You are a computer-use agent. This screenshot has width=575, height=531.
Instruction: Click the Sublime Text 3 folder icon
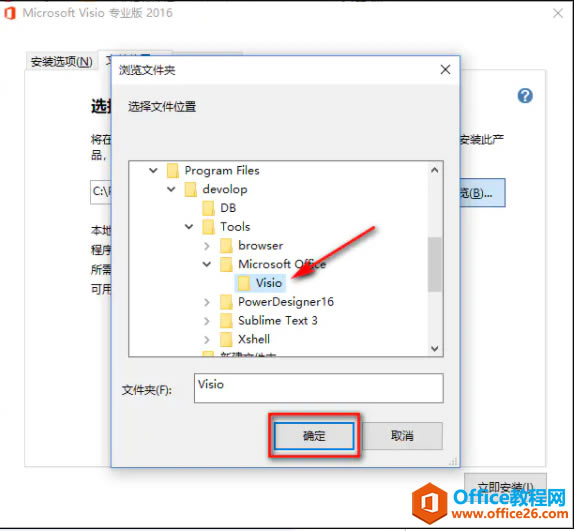coord(226,321)
